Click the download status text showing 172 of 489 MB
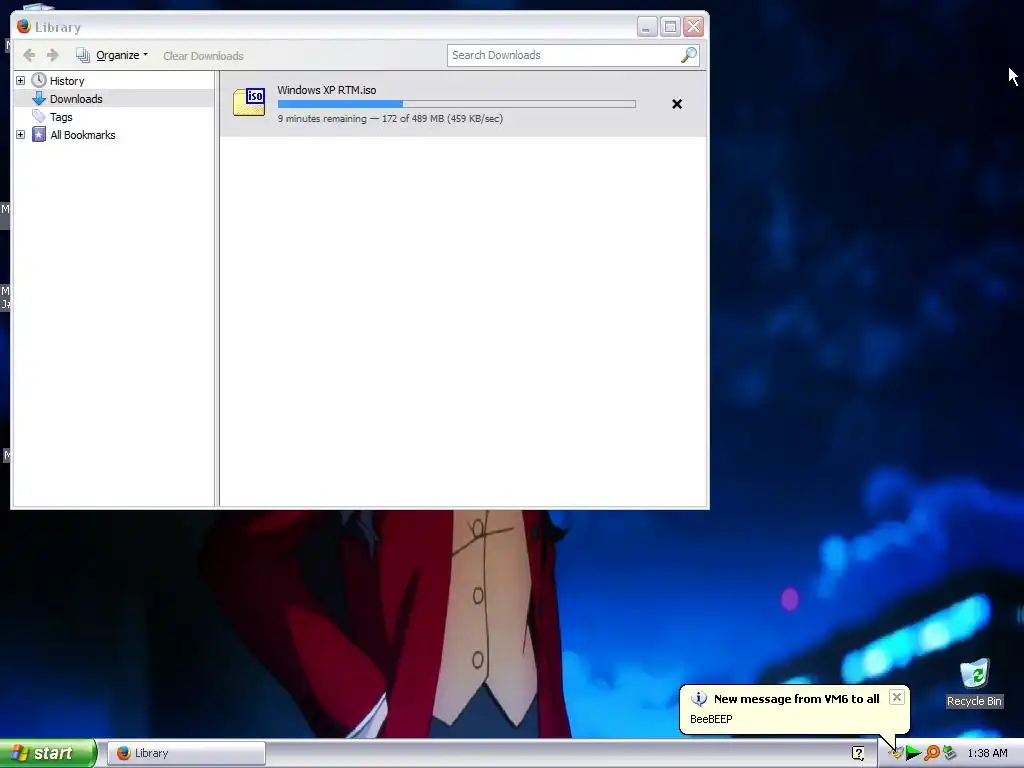Screen dimensions: 1024x768 point(390,119)
